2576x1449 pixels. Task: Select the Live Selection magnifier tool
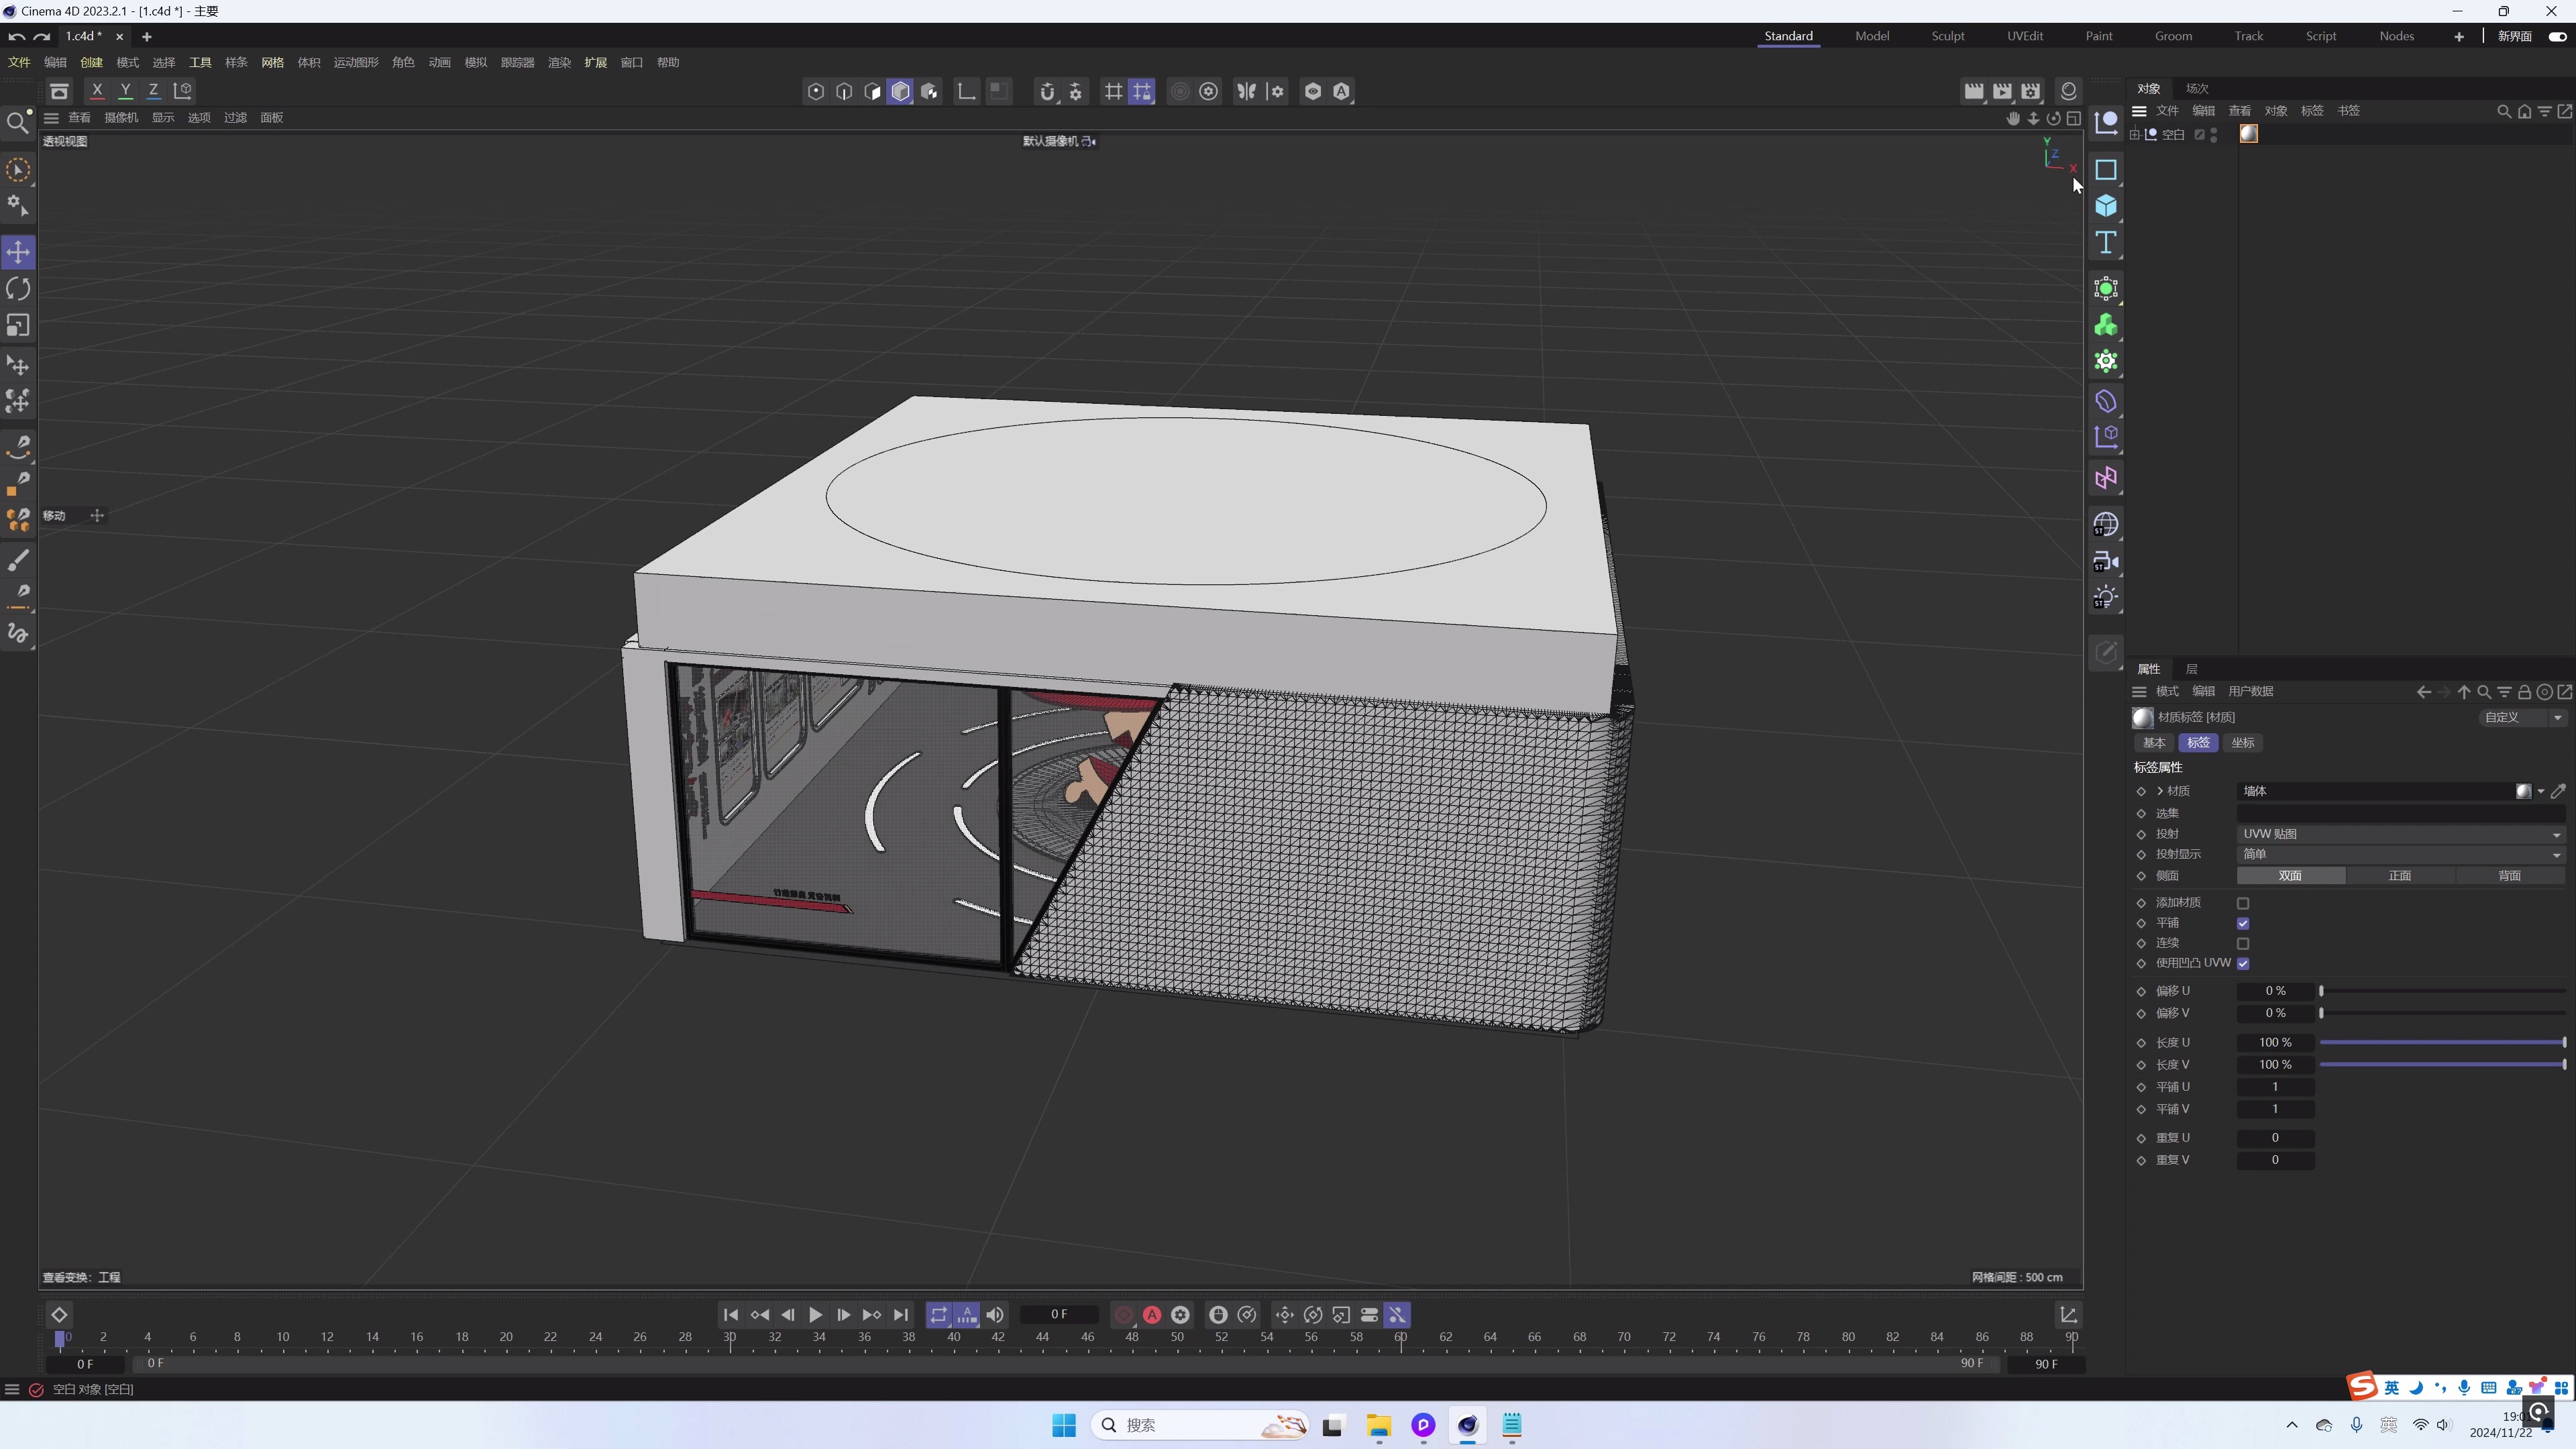(x=18, y=122)
